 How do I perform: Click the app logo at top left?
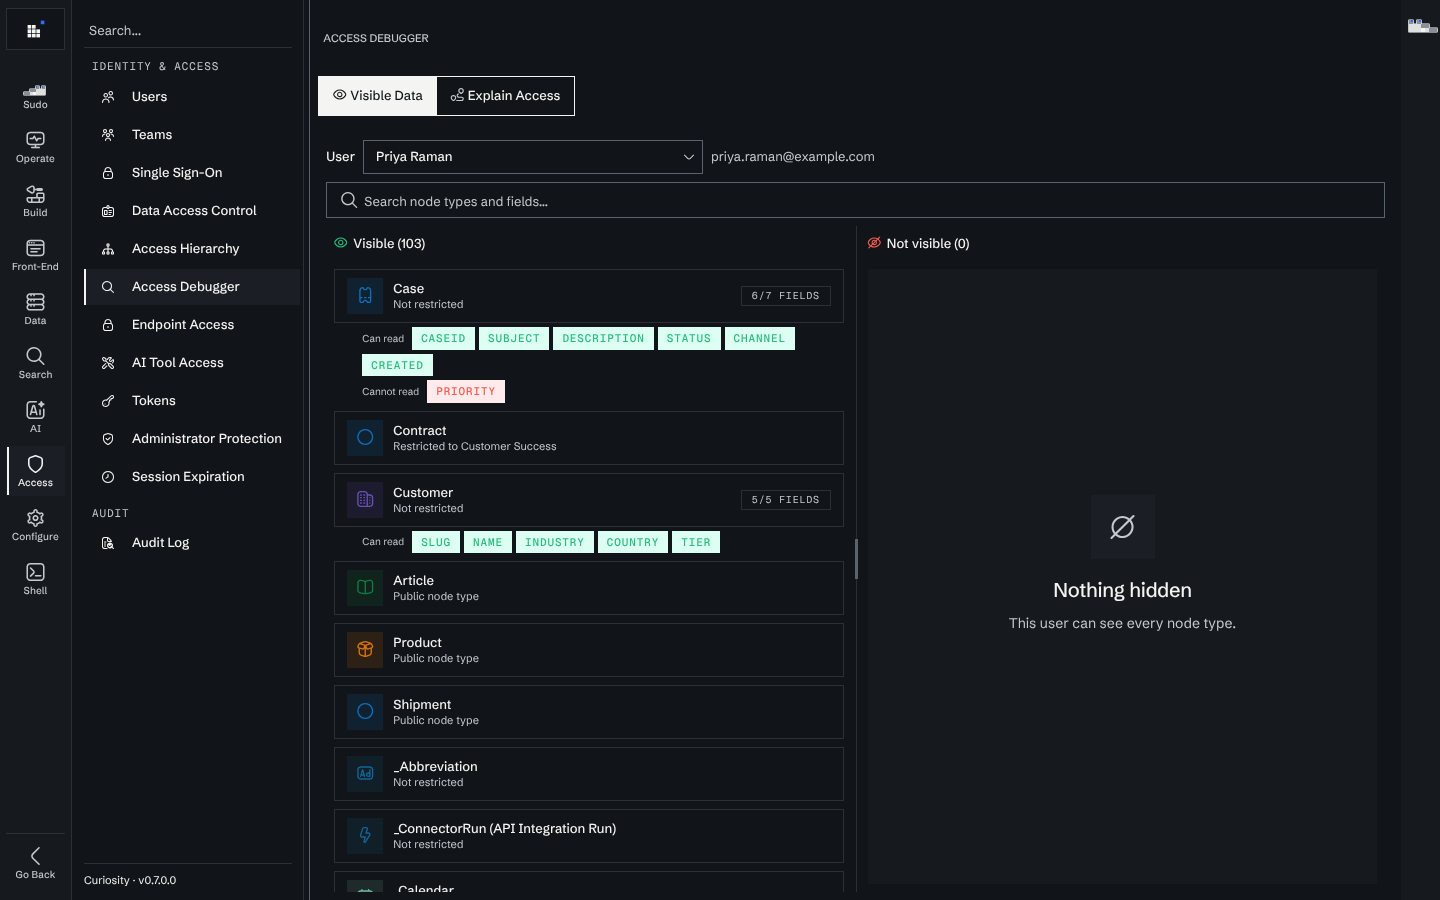pyautogui.click(x=35, y=30)
